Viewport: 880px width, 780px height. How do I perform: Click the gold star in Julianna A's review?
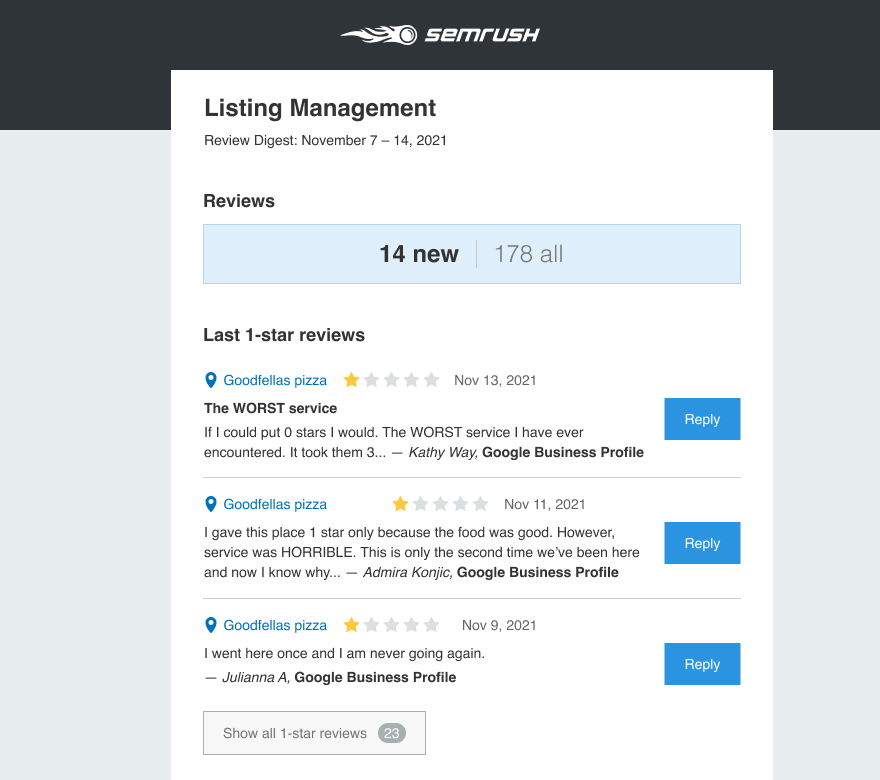coord(351,625)
